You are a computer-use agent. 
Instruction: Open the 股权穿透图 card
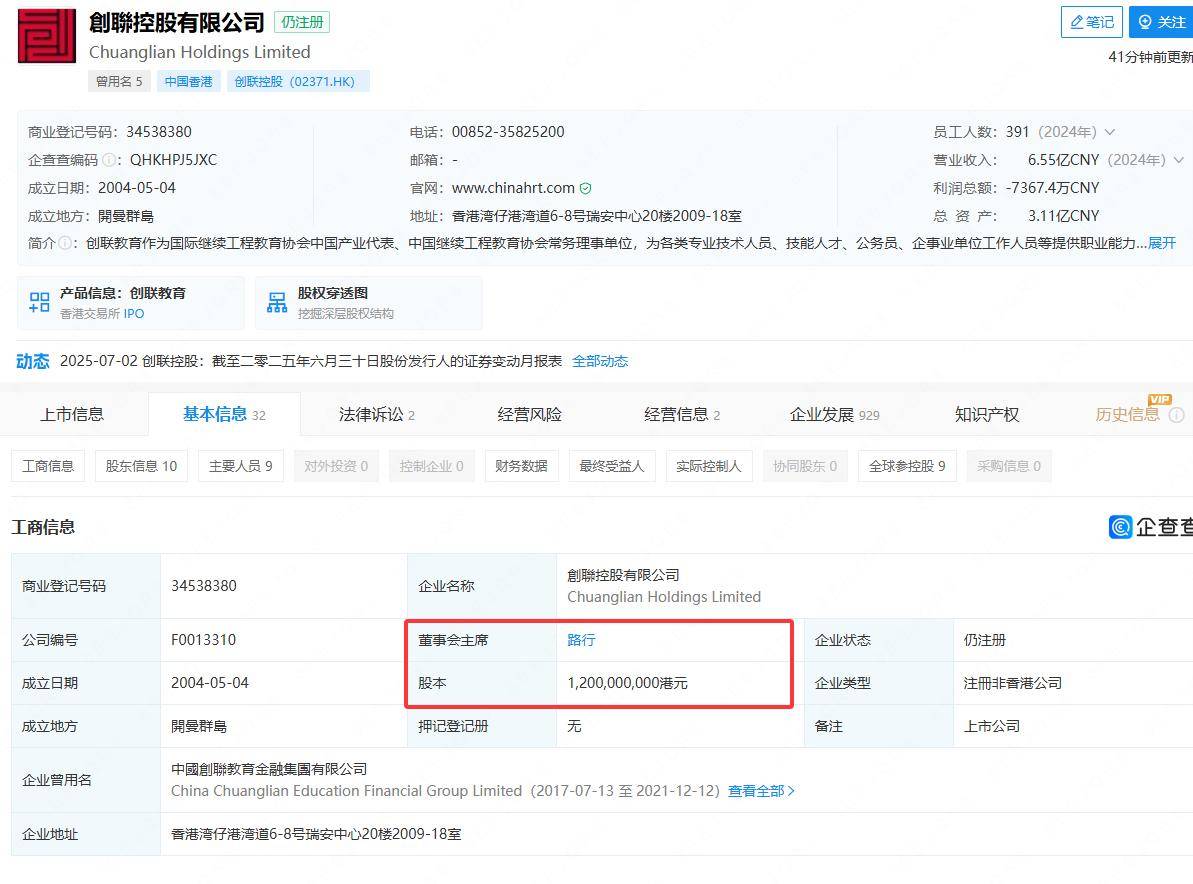point(368,303)
